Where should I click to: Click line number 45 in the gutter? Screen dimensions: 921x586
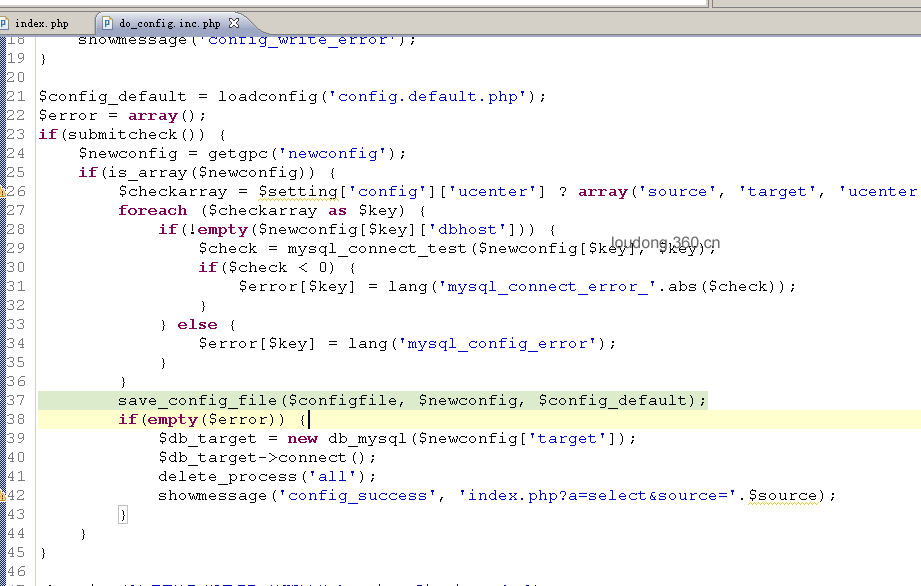click(16, 553)
